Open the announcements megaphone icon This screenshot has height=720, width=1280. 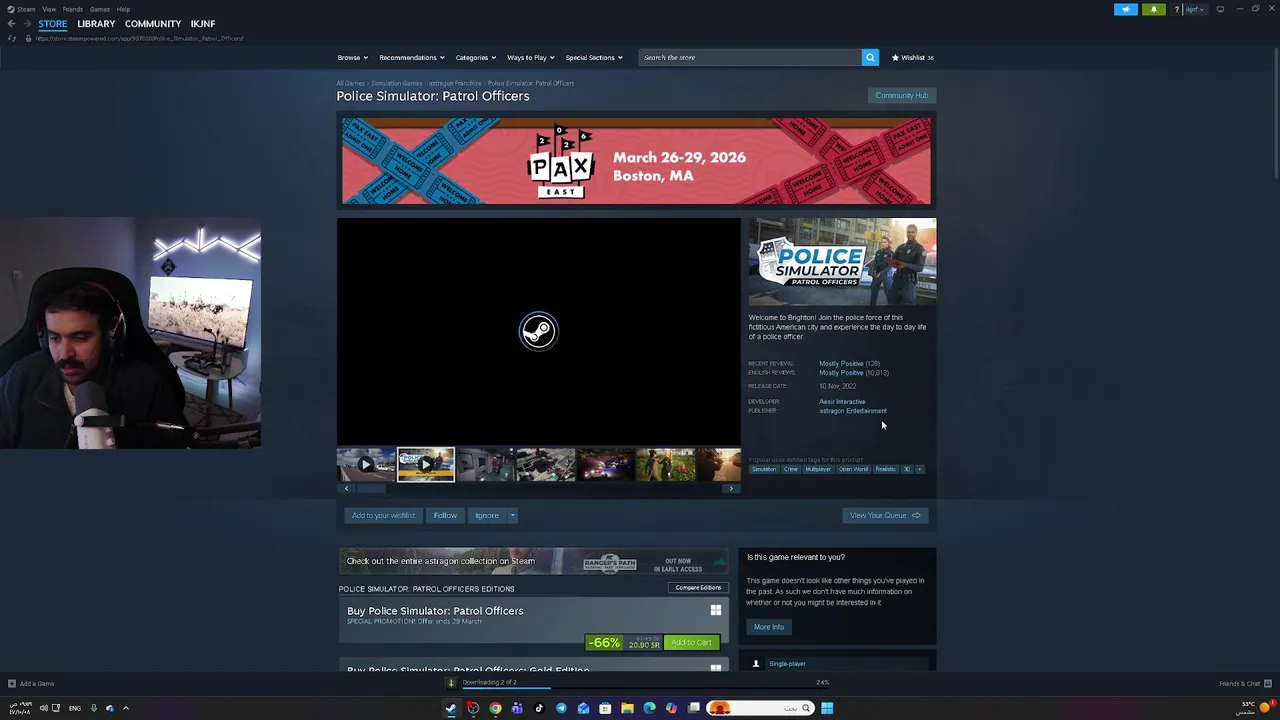tap(1126, 9)
